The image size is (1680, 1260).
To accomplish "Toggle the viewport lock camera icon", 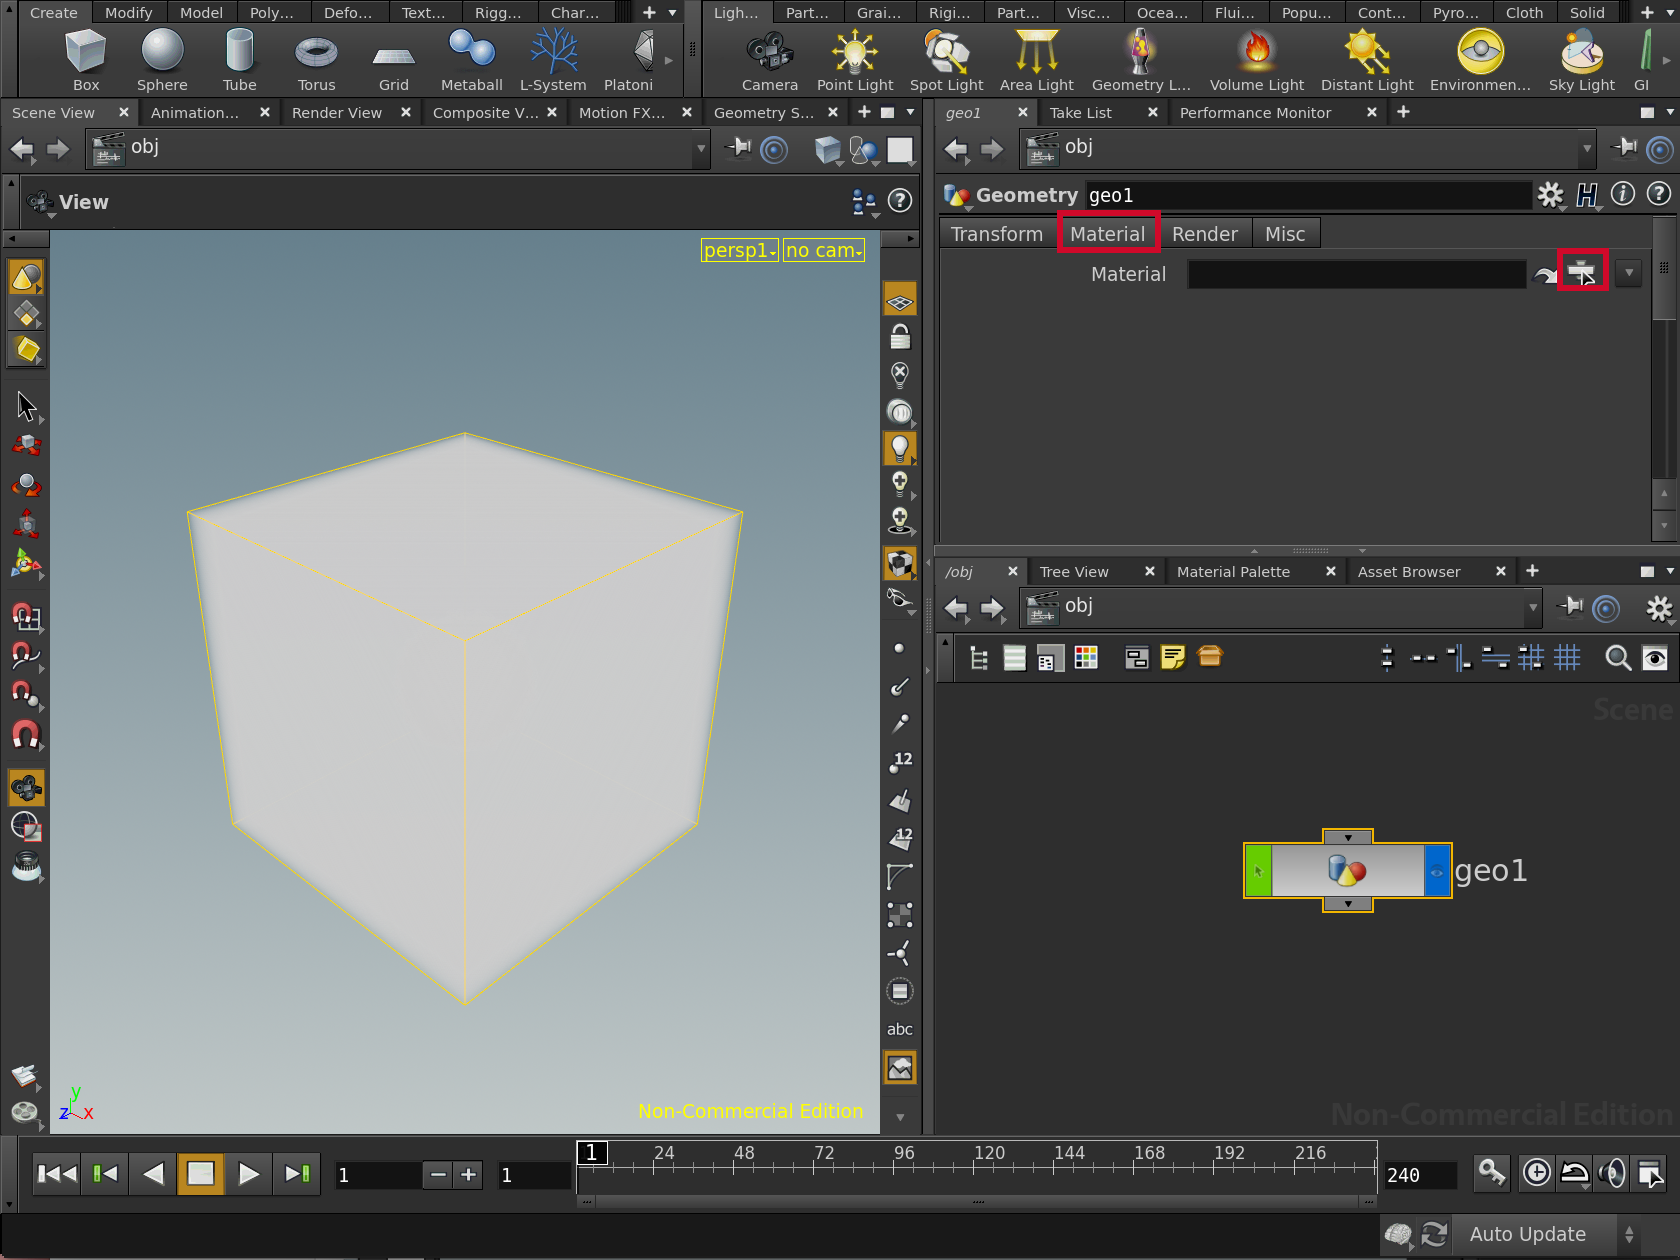I will (900, 337).
